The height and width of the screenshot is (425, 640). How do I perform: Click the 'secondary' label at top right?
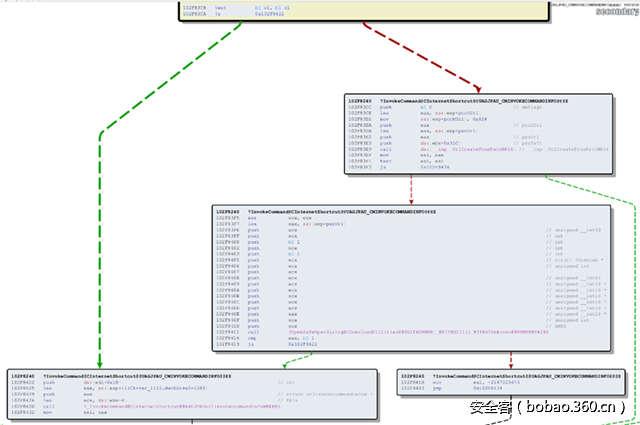coord(617,11)
